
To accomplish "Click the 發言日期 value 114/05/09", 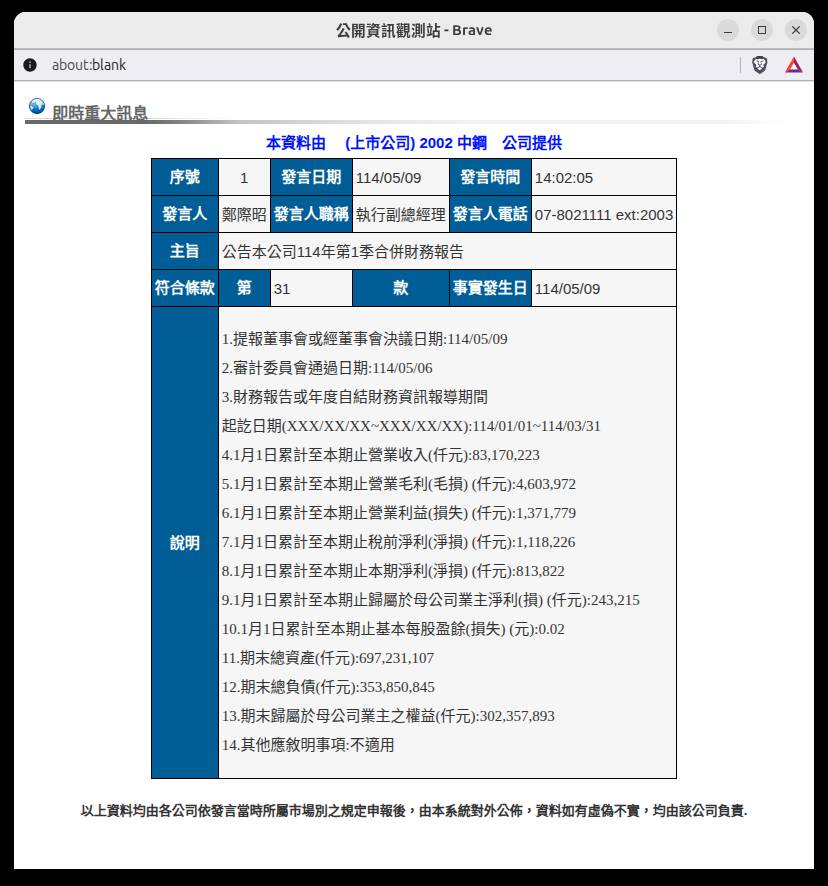I will (x=388, y=178).
